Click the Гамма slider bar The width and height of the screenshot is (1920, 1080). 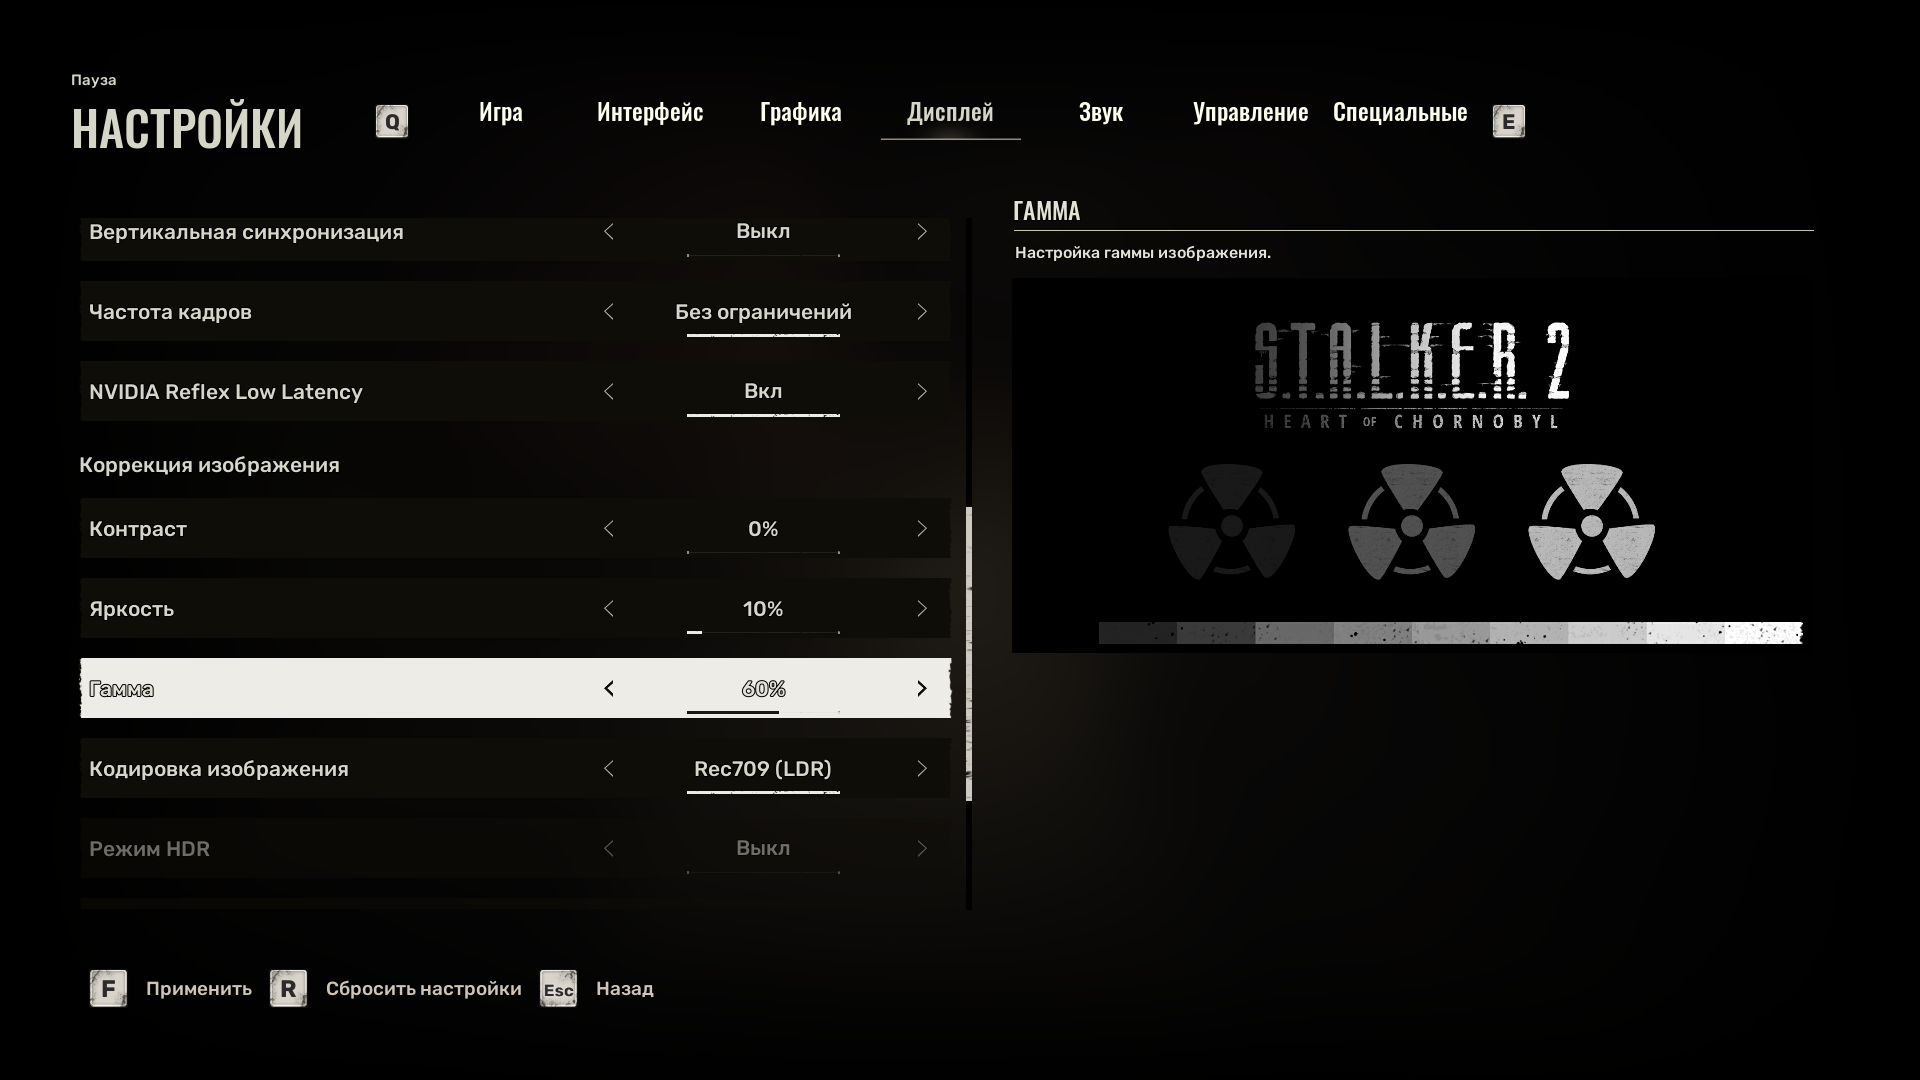762,712
